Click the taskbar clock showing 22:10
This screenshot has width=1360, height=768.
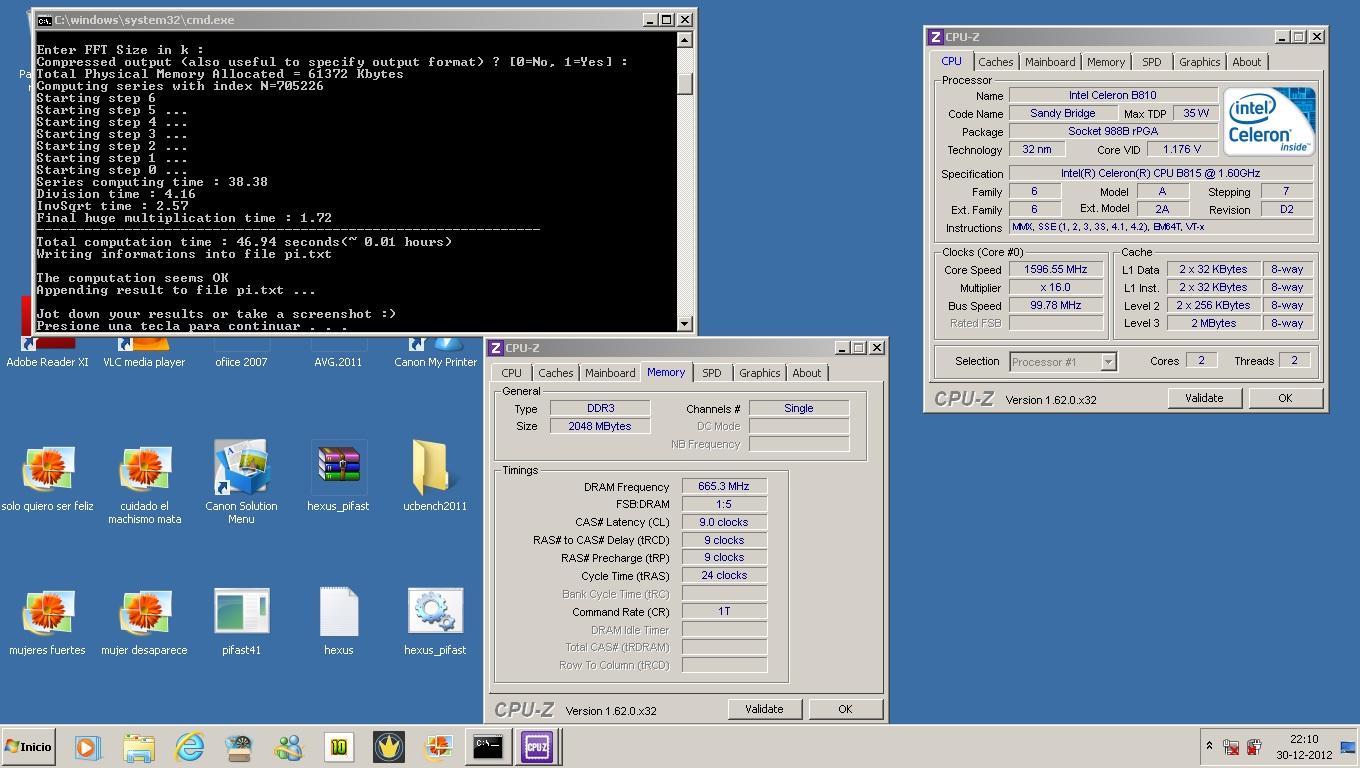coord(1303,747)
